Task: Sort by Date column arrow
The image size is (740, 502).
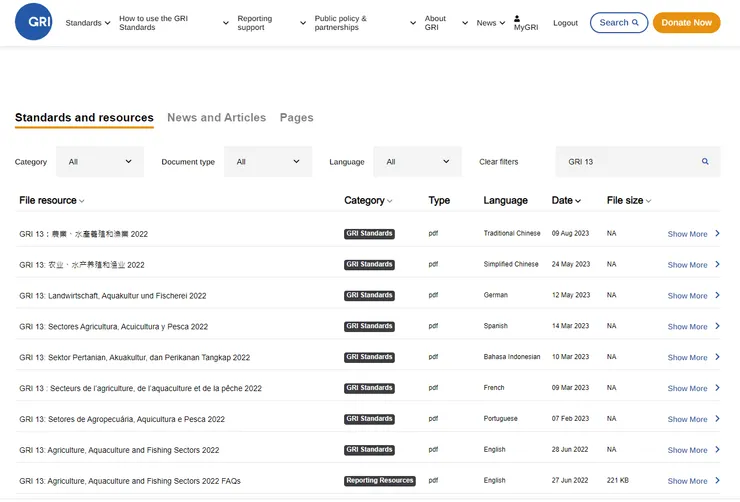Action: (578, 201)
